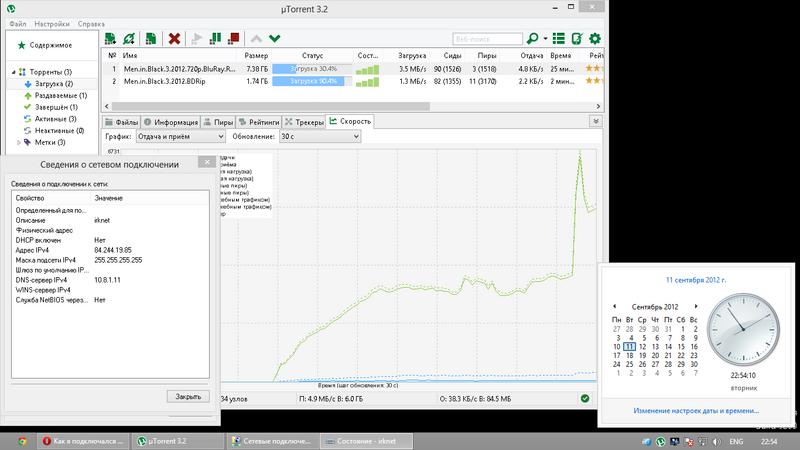Sort torrents by the Имя column header
800x450 pixels.
(130, 55)
